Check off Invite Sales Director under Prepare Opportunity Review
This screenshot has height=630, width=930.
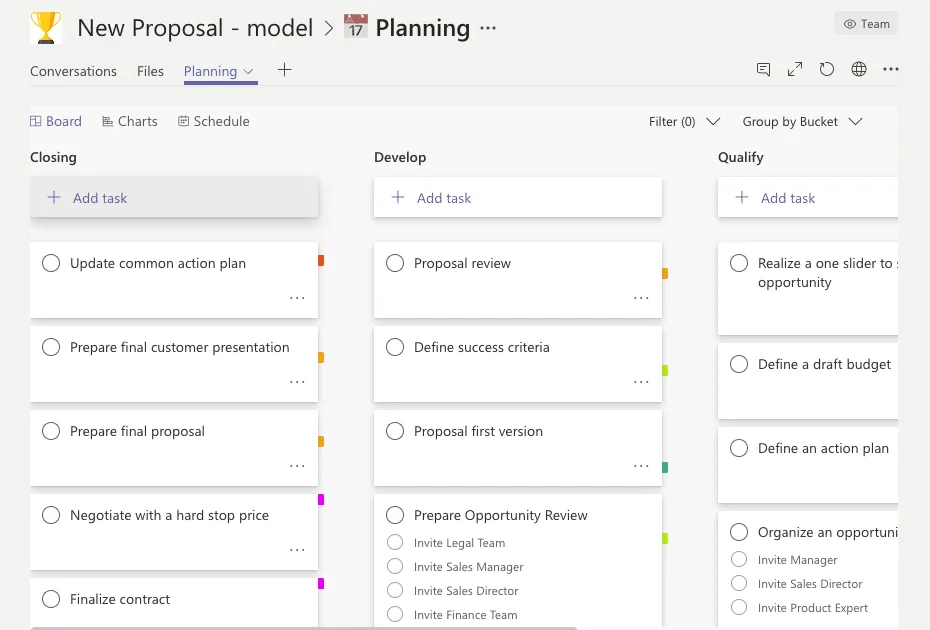pos(395,590)
